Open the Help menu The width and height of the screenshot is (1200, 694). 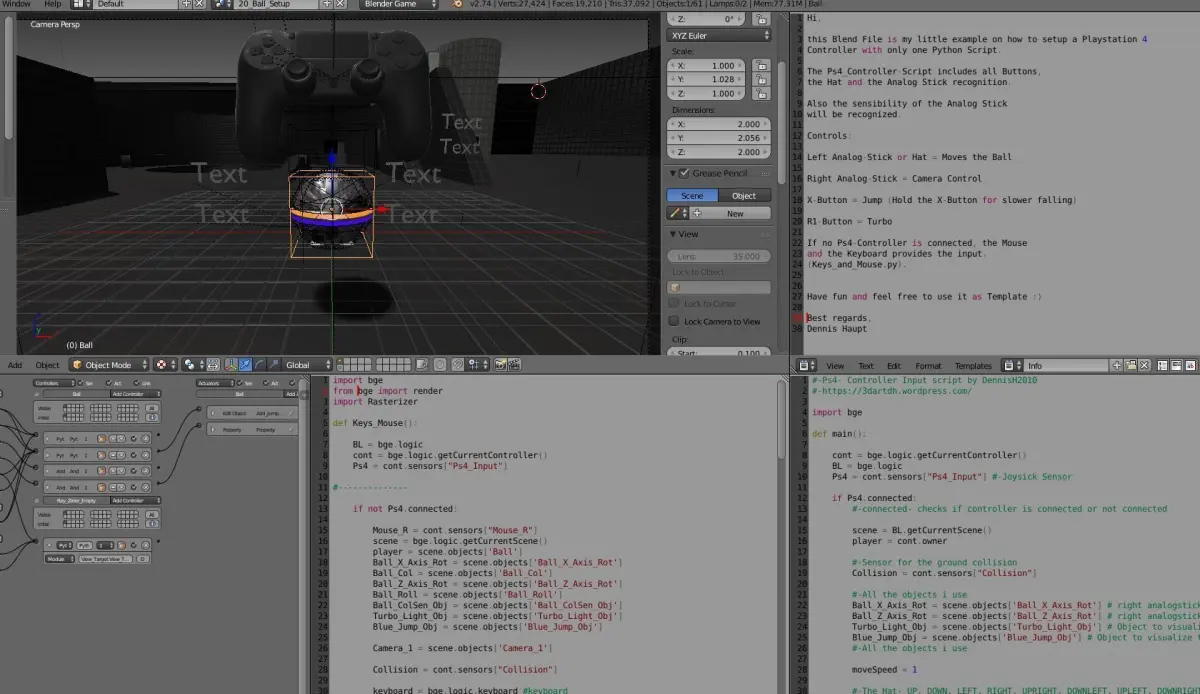click(52, 4)
